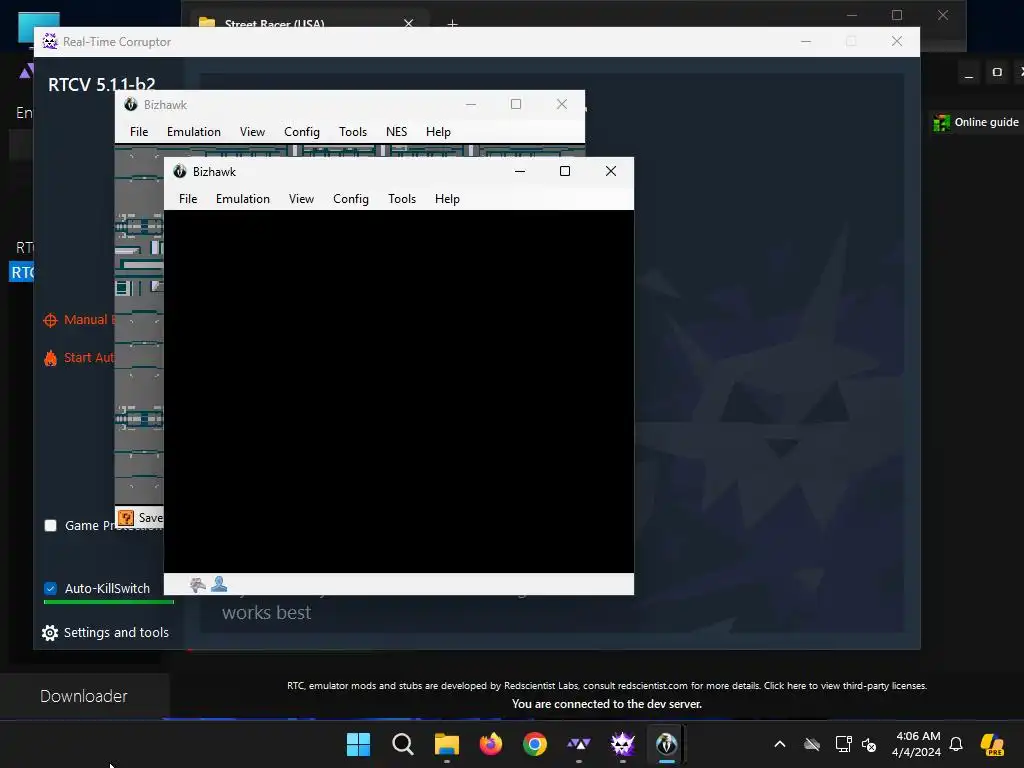Open Help menu in background Bizhawk window
Viewport: 1024px width, 768px height.
pos(438,132)
